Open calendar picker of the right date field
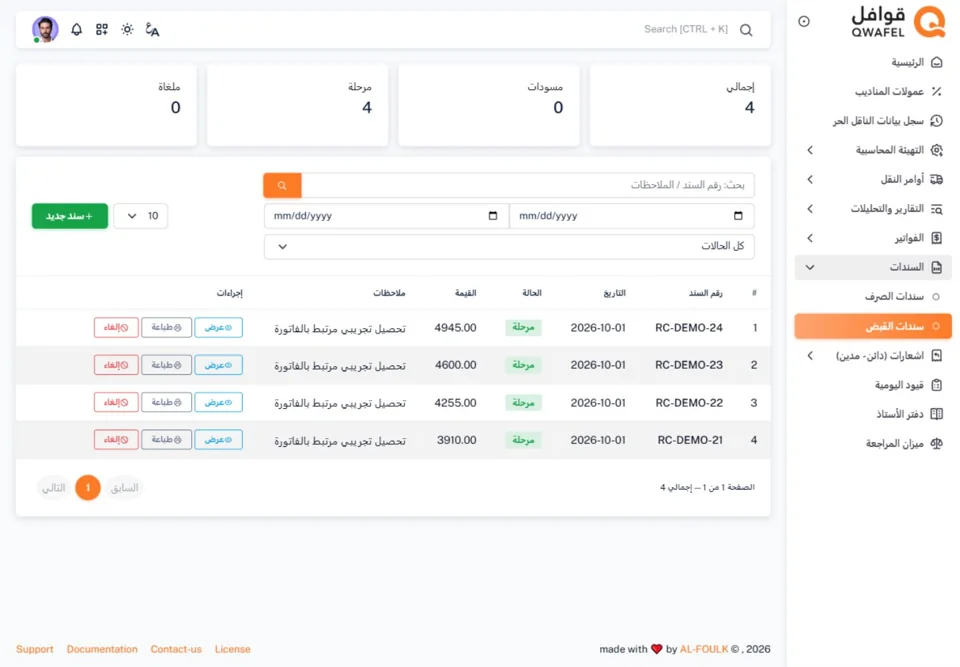The width and height of the screenshot is (960, 667). pyautogui.click(x=738, y=216)
